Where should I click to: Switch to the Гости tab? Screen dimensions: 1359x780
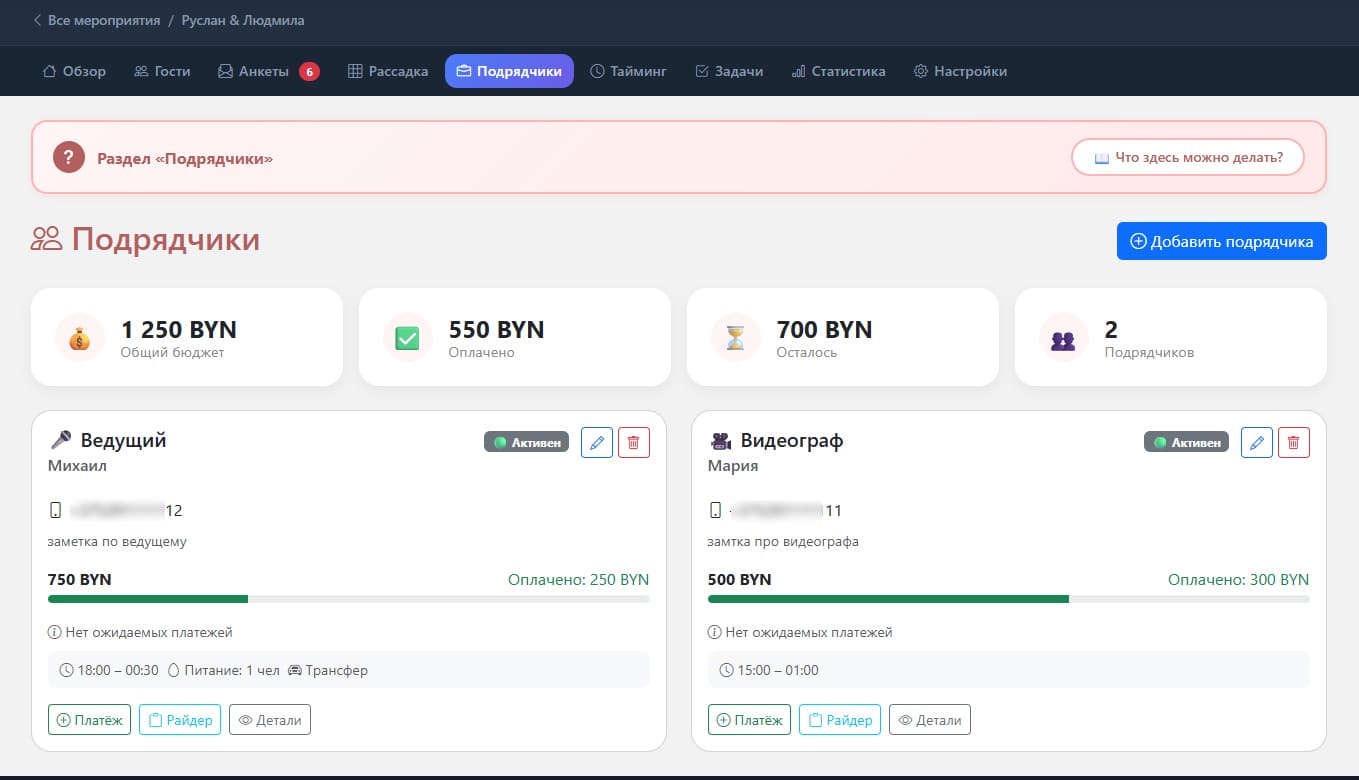(162, 71)
